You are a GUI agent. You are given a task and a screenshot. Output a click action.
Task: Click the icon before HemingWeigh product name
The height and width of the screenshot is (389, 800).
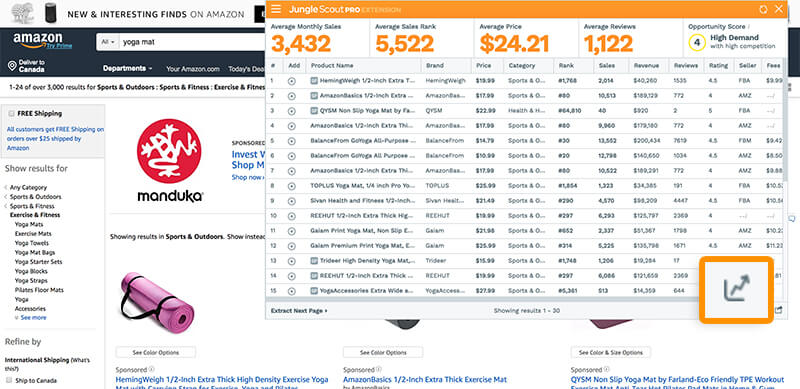pos(314,81)
